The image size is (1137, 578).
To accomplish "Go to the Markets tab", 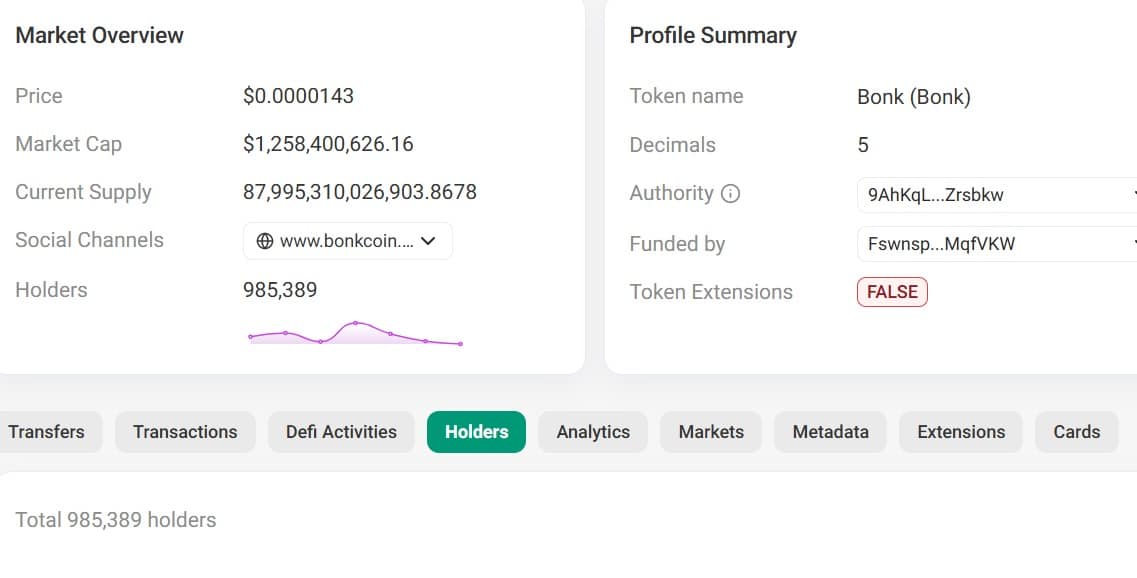I will [x=711, y=432].
